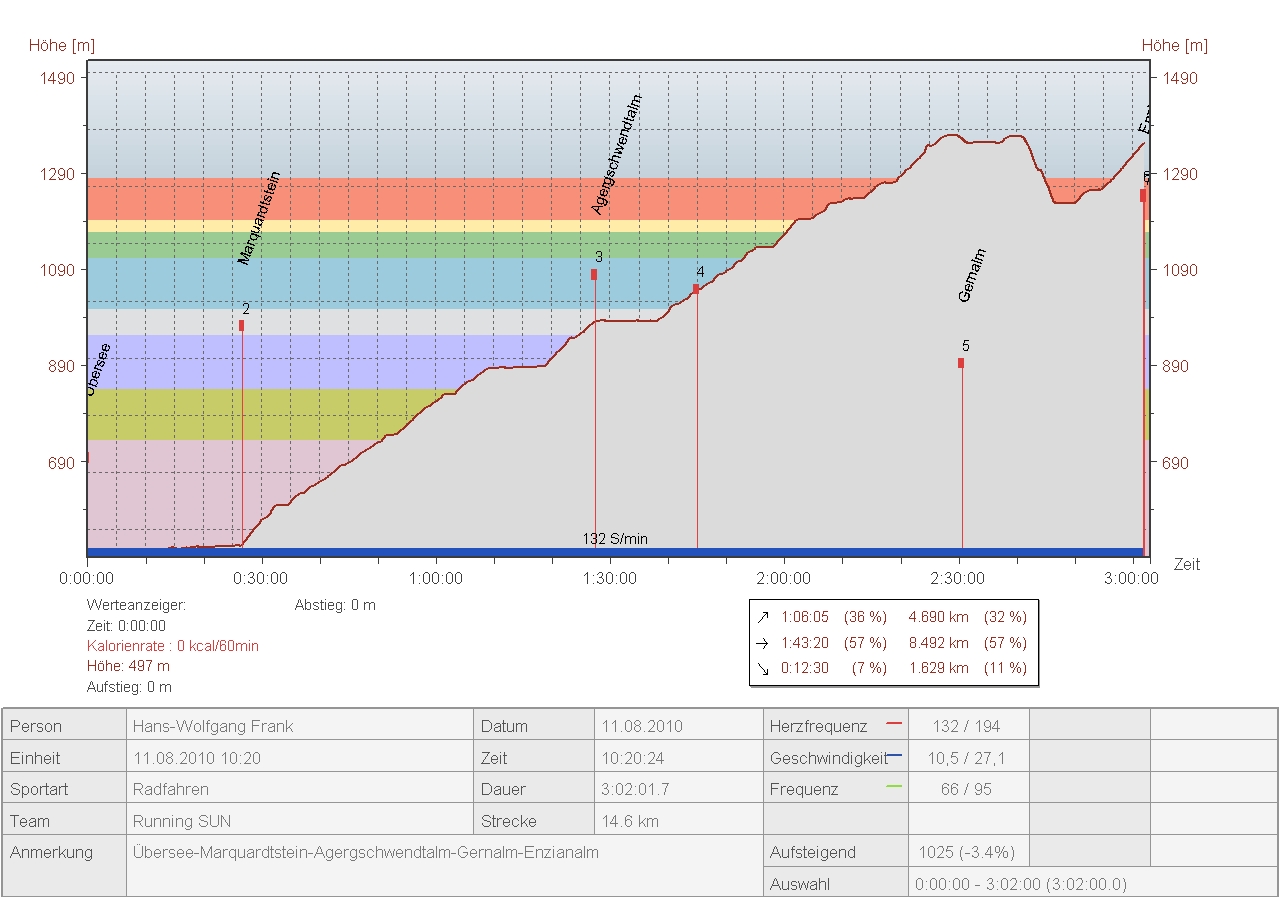This screenshot has width=1280, height=897.
Task: Click the flat arrow icon in stats box
Action: (764, 643)
